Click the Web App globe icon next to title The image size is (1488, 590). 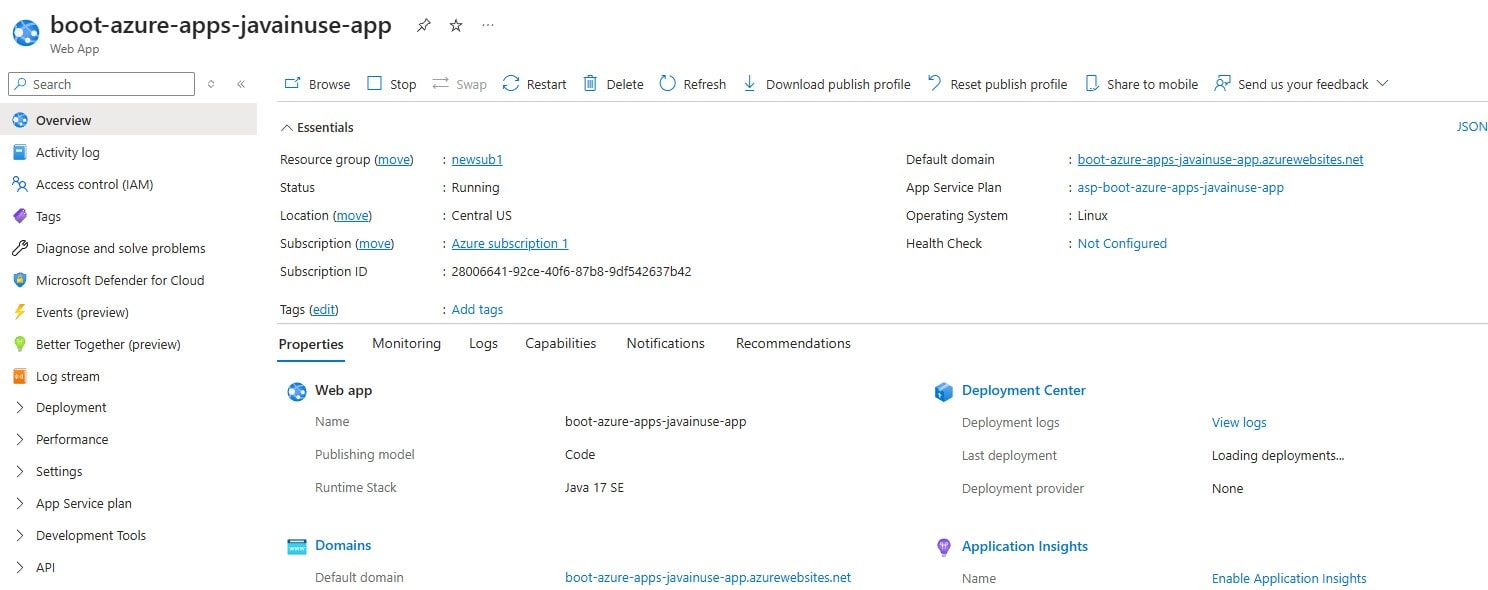26,33
